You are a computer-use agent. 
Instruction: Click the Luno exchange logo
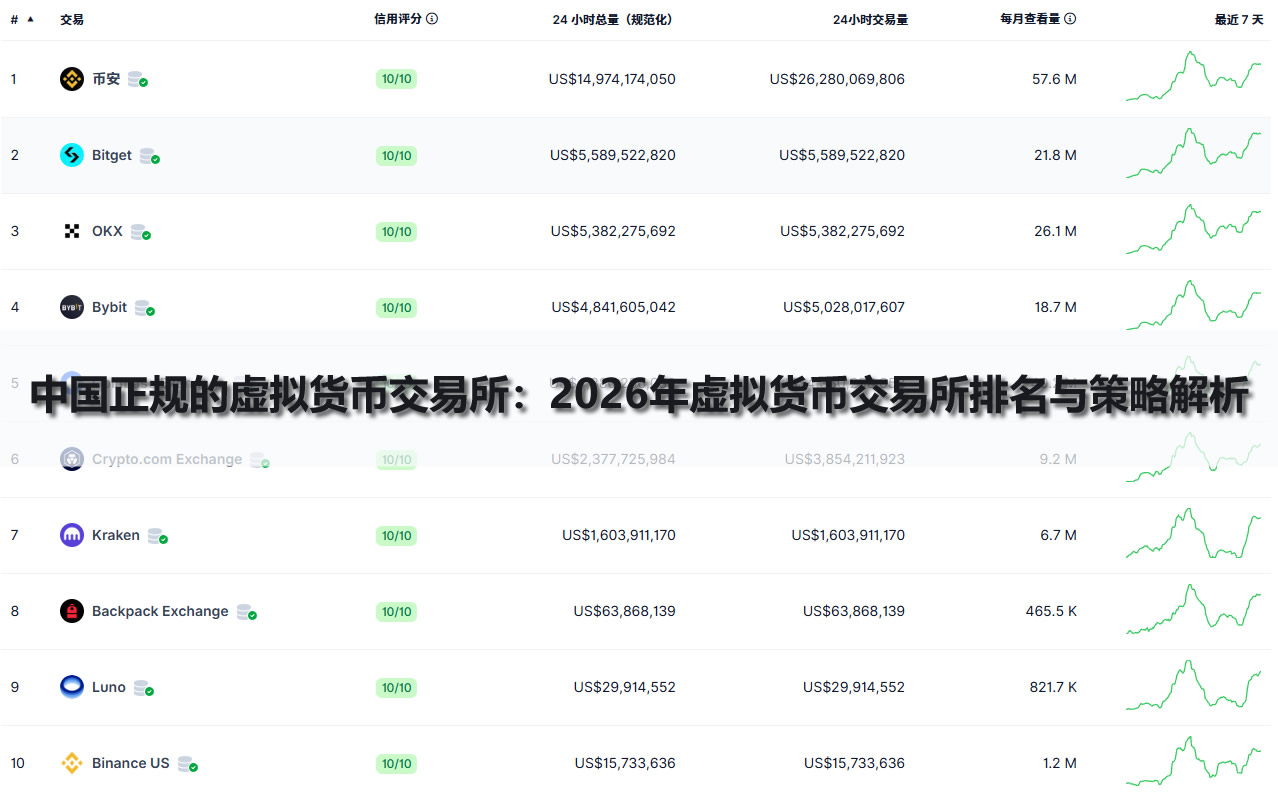(72, 687)
